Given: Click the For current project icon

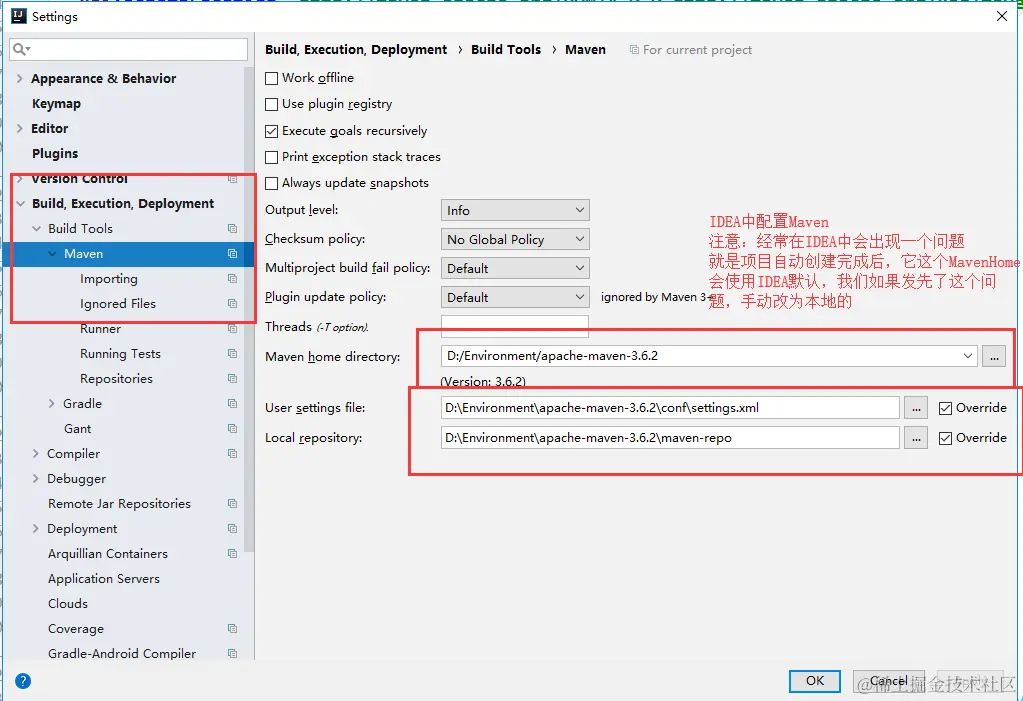Looking at the screenshot, I should click(x=634, y=50).
